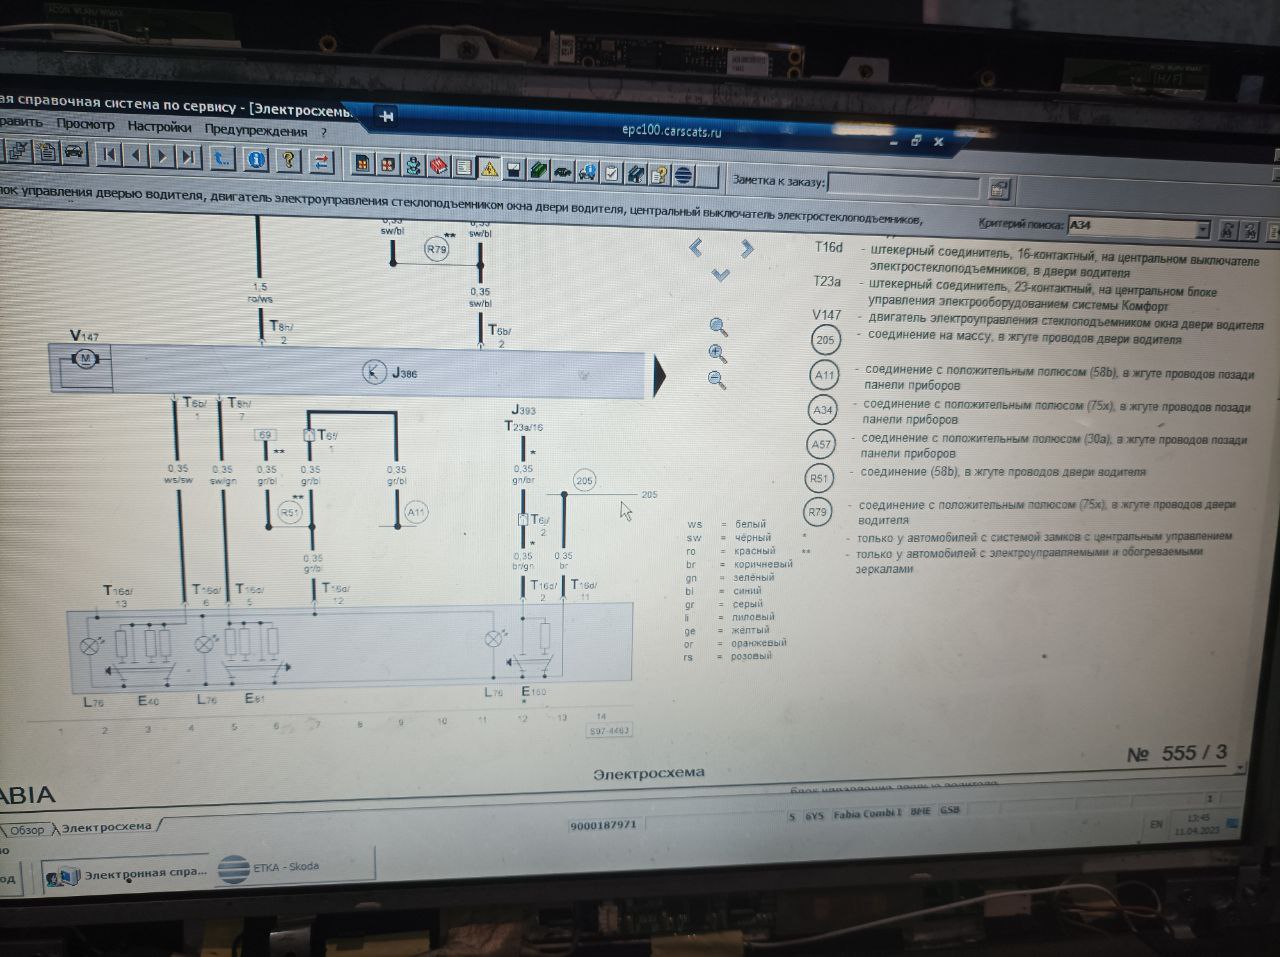Click the clipboard document icon in toolbar
The image size is (1280, 957).
47,152
